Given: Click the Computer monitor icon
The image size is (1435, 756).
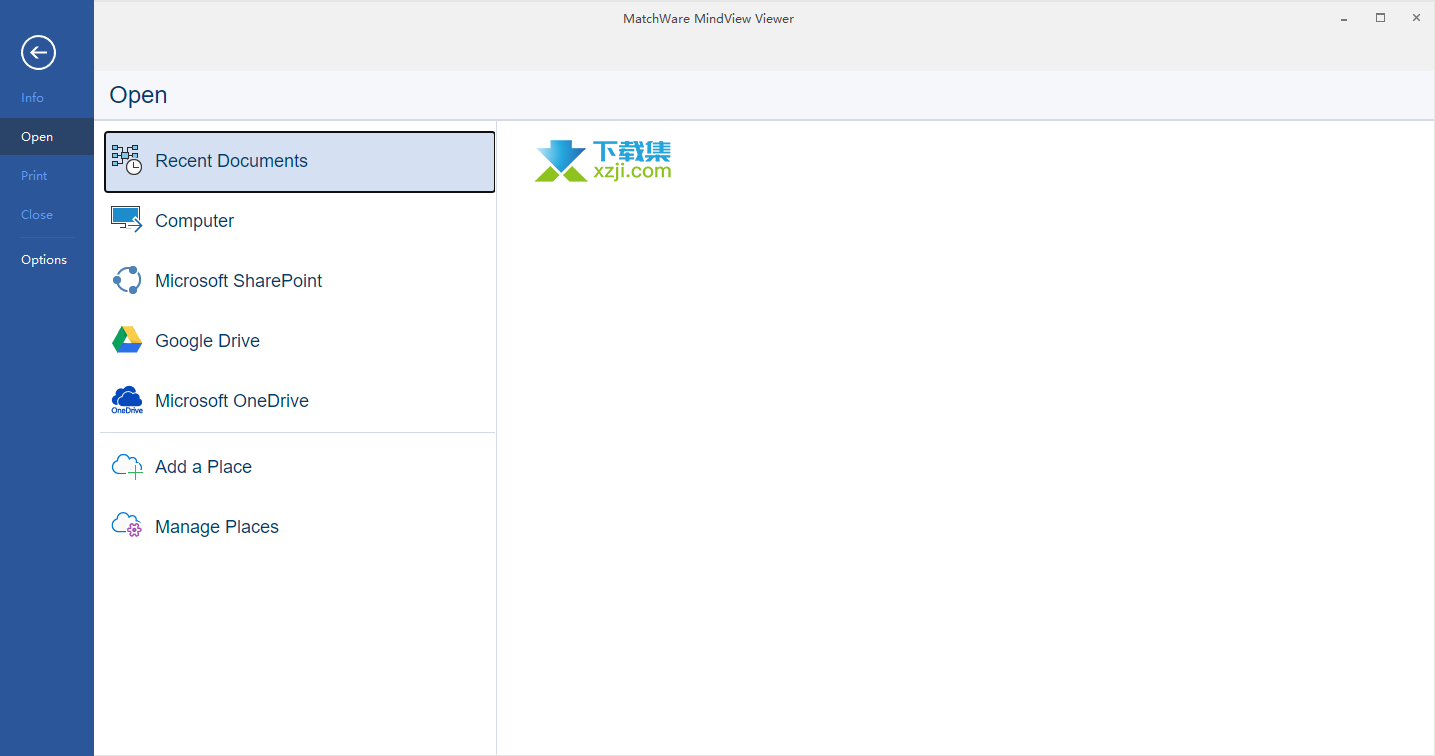Looking at the screenshot, I should click(127, 220).
